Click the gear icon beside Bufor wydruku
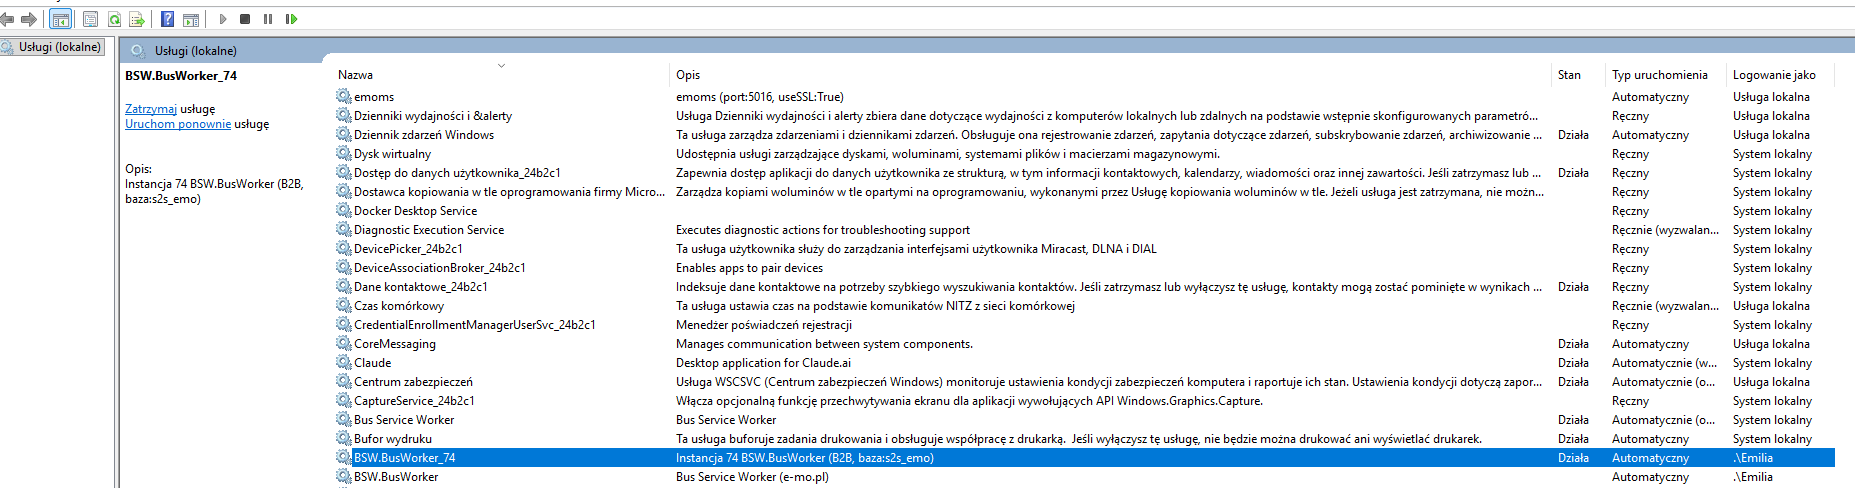1855x488 pixels. 343,439
